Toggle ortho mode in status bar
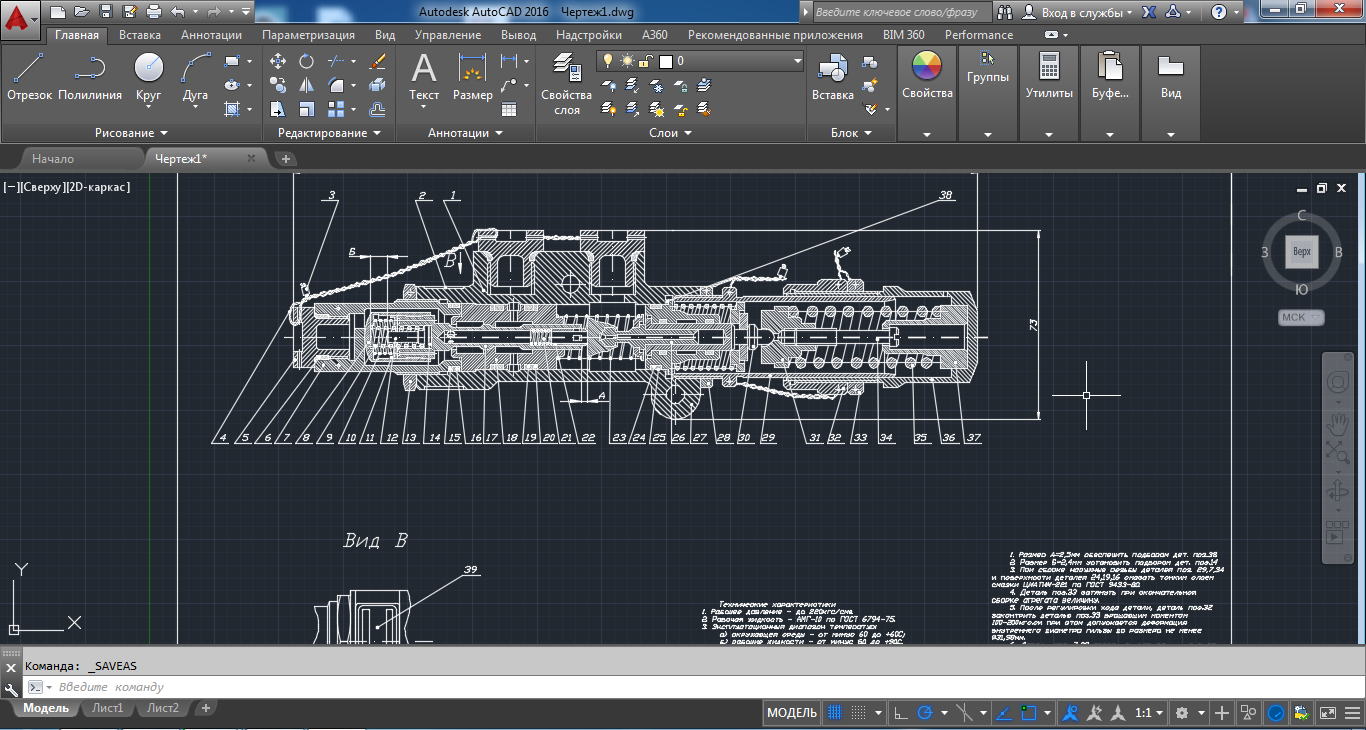The image size is (1366, 730). click(901, 713)
